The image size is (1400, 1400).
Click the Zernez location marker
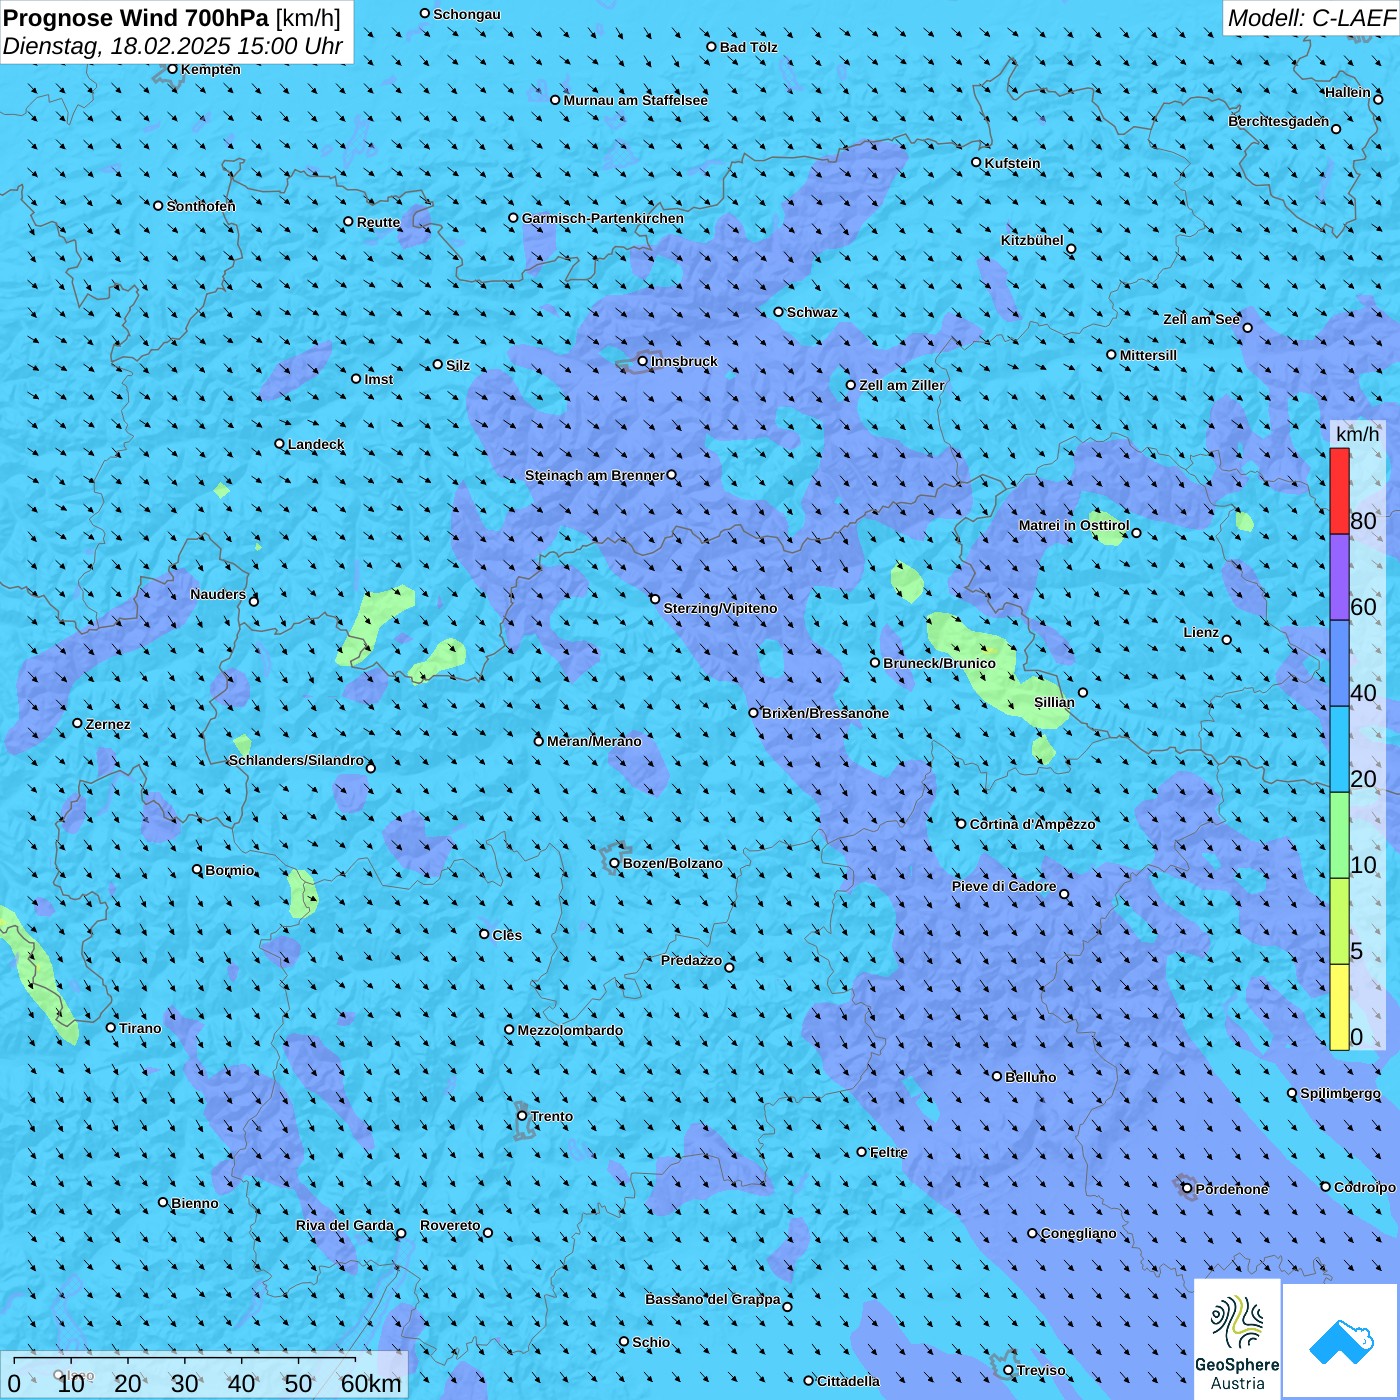click(77, 723)
